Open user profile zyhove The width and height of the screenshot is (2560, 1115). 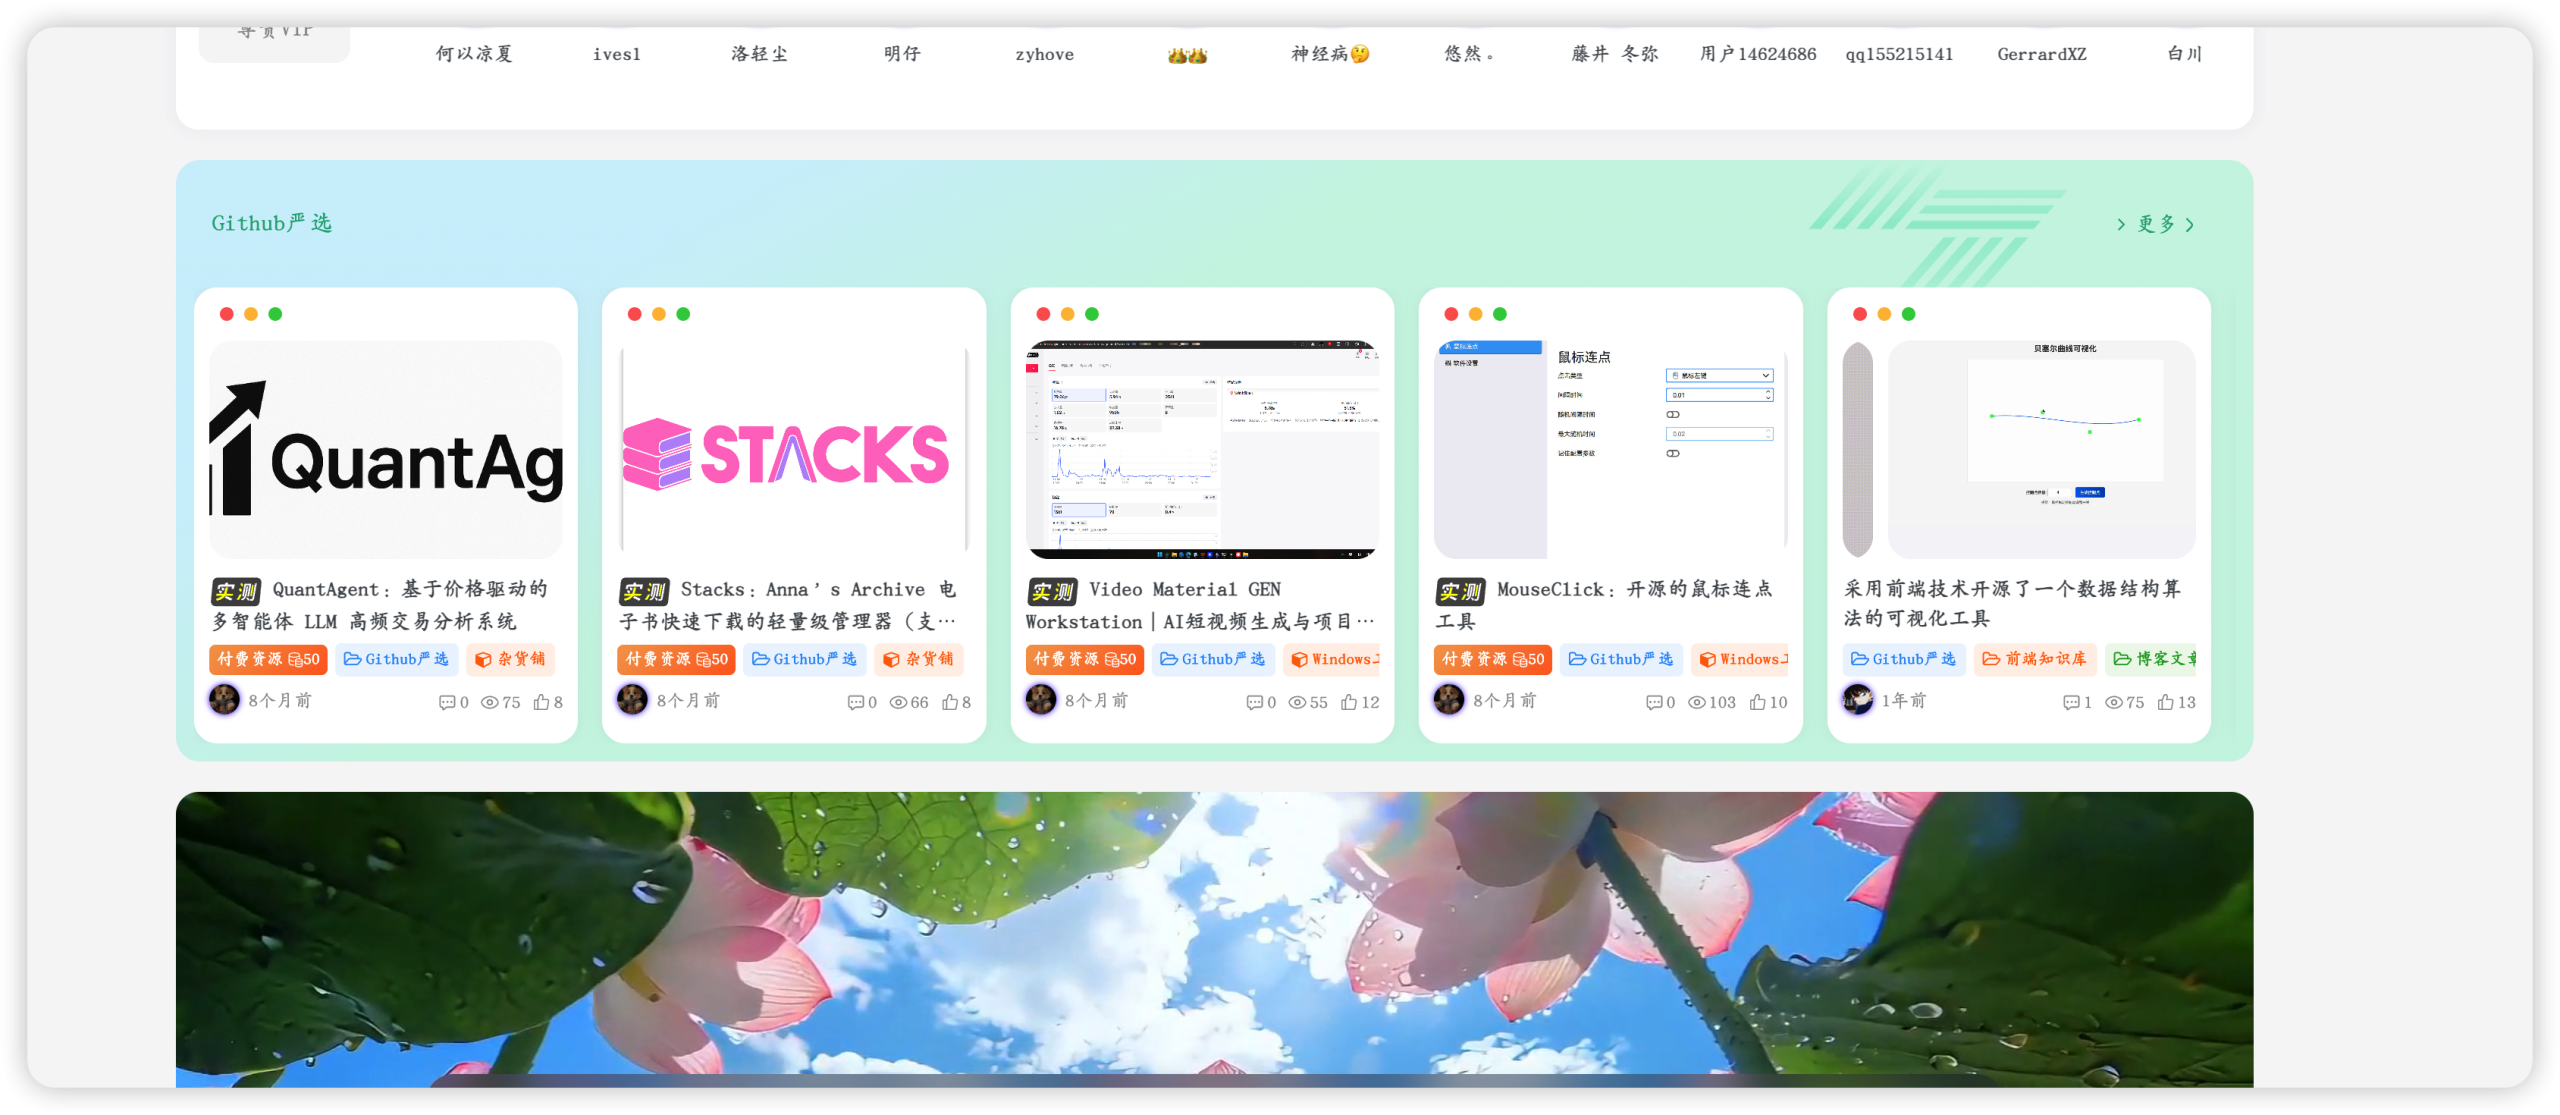(x=1045, y=54)
